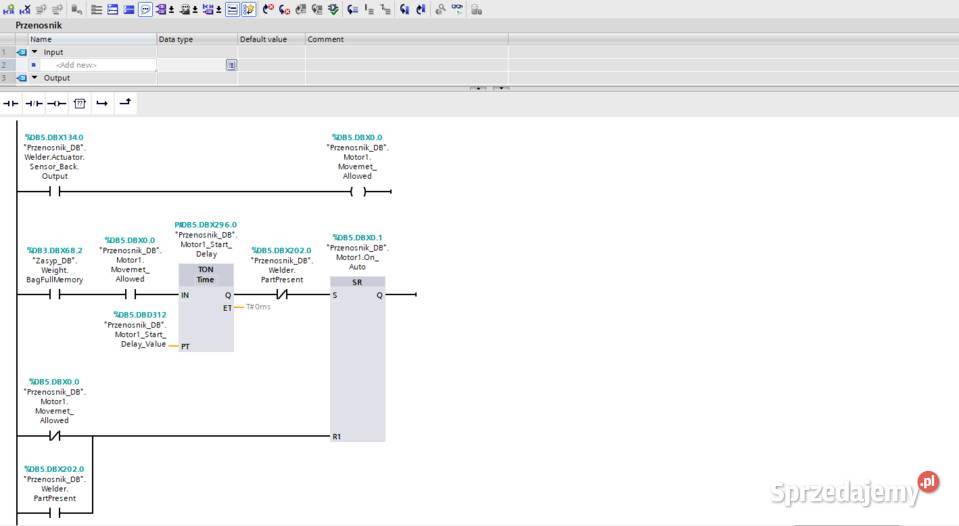
Task: Click the red-marked go to error arrow icon
Action: coord(268,9)
